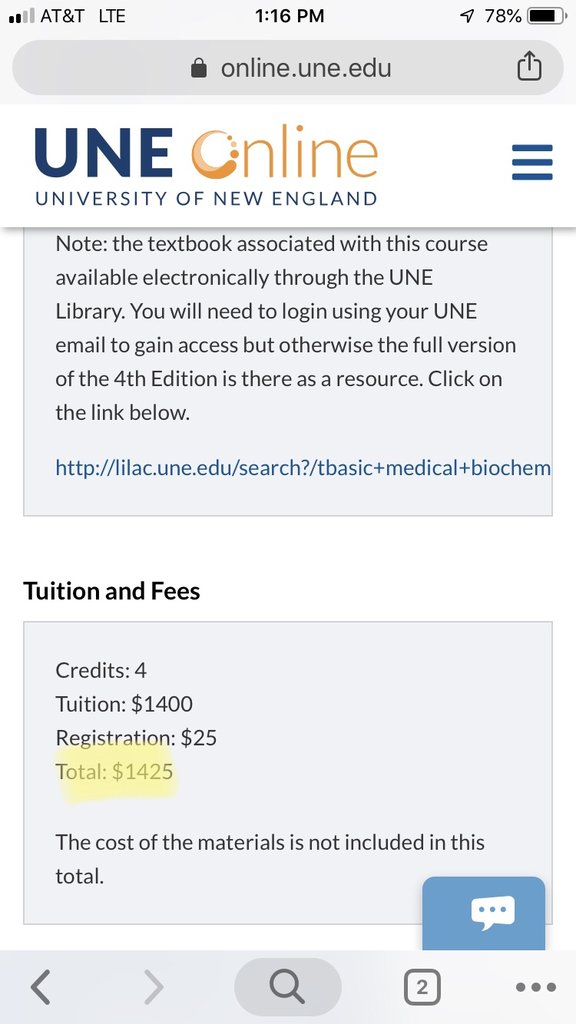Tap the Tuition: $1400 line

[124, 704]
